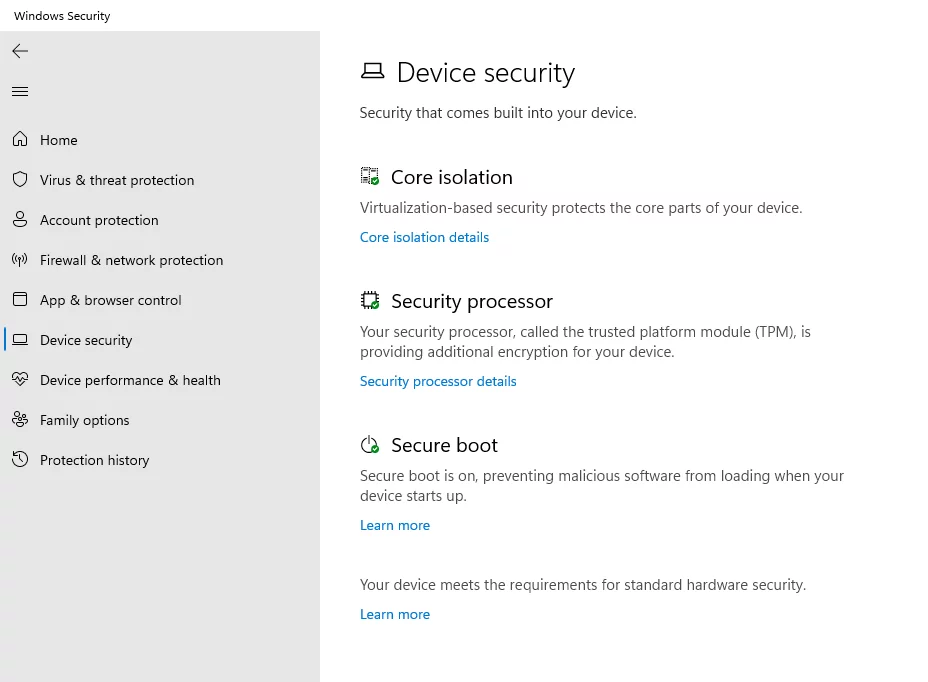The image size is (928, 682).
Task: Click the Account protection person icon
Action: tap(20, 220)
